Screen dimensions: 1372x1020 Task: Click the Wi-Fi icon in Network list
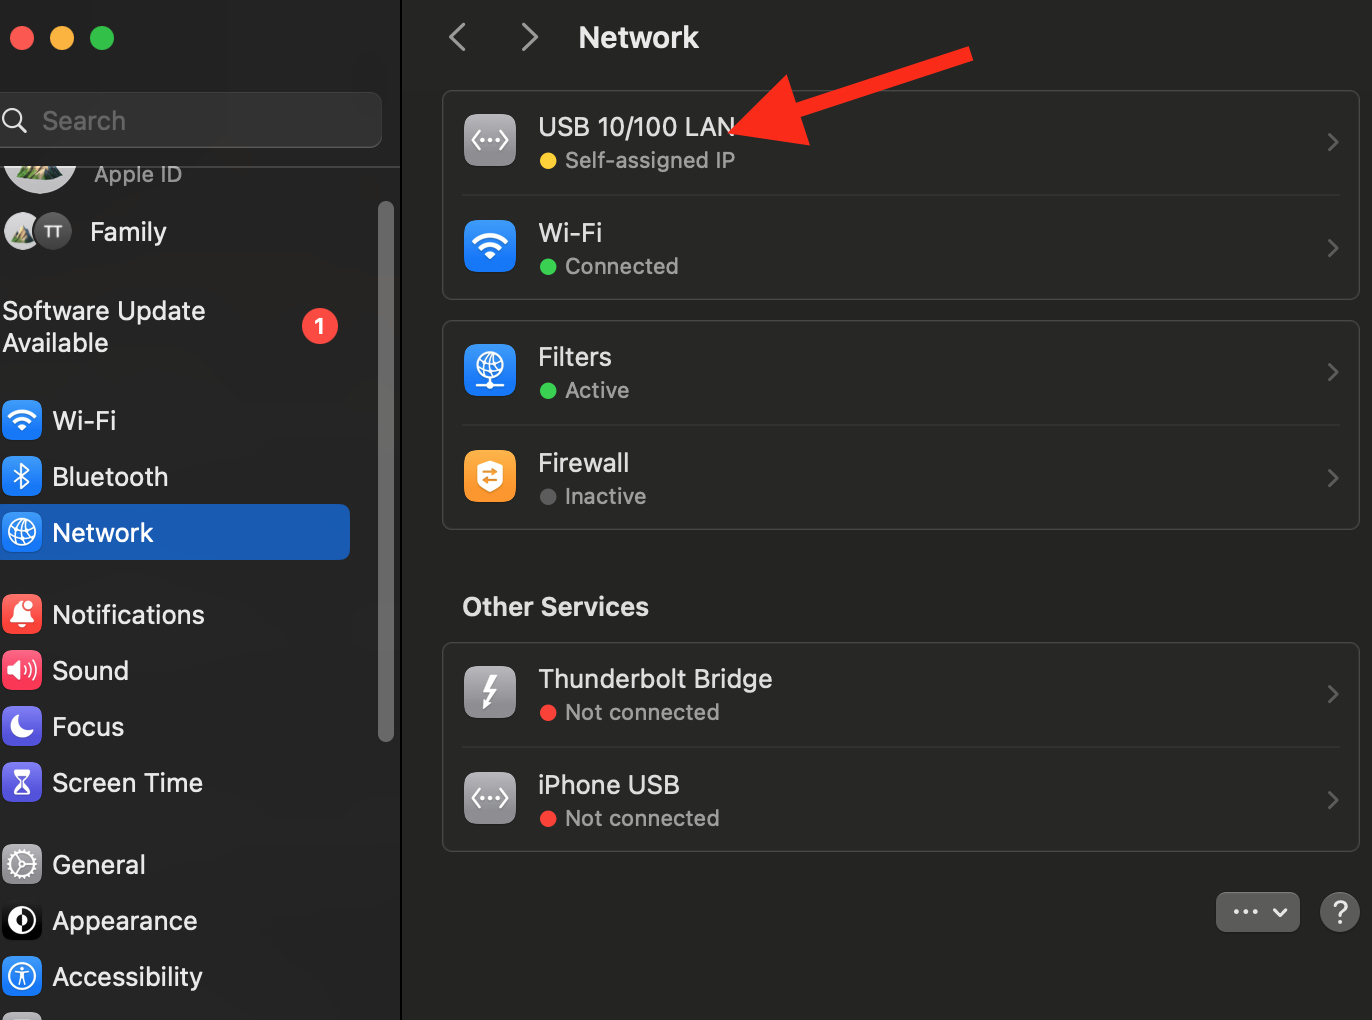pos(490,246)
